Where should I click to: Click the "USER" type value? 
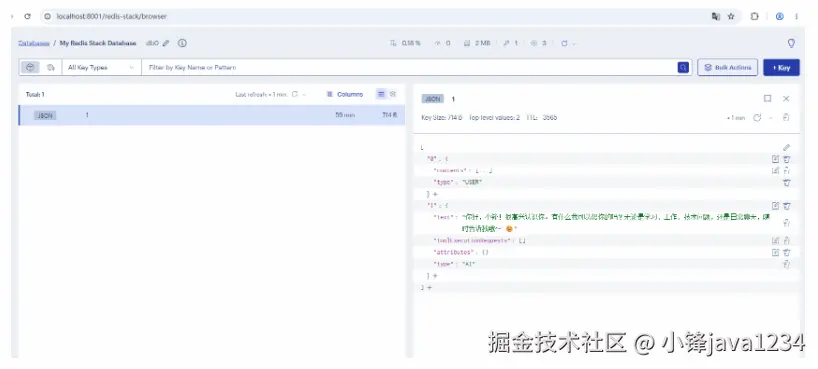coord(473,183)
